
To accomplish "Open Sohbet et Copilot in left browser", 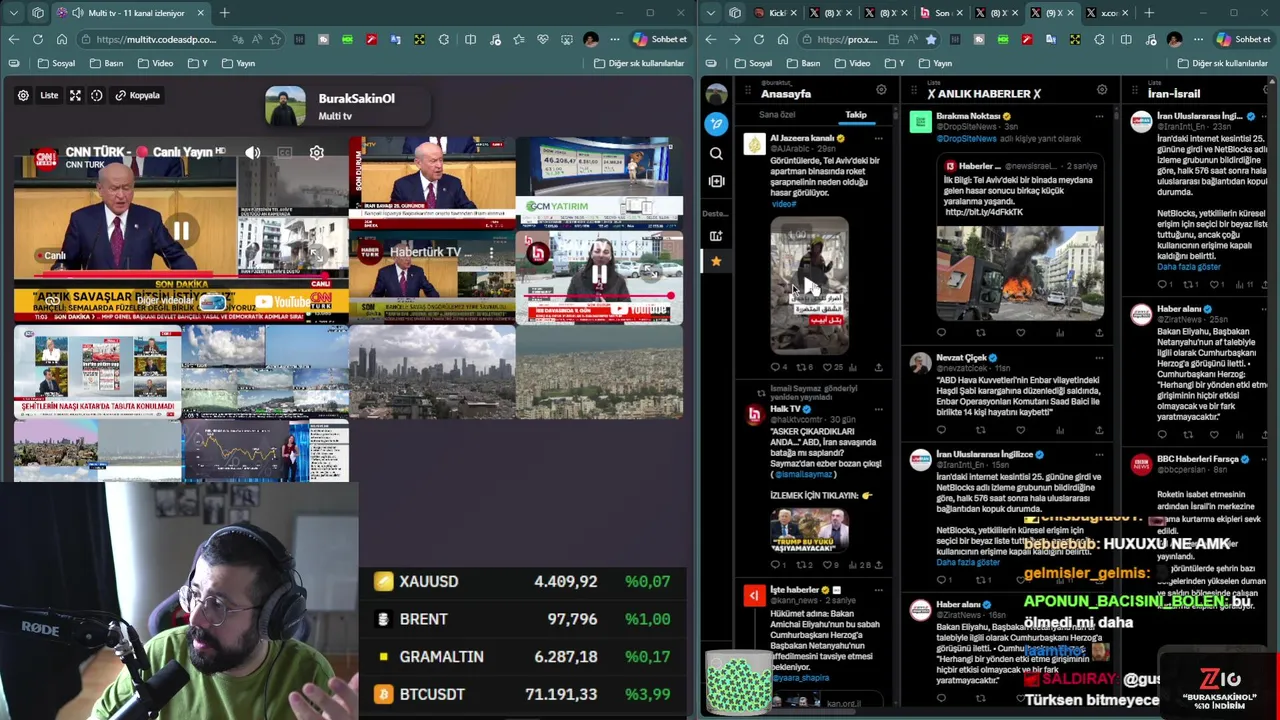I will coord(660,39).
